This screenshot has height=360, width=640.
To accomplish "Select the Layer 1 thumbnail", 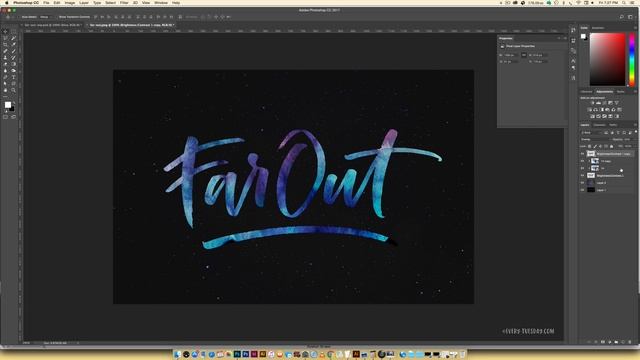I will pyautogui.click(x=591, y=190).
